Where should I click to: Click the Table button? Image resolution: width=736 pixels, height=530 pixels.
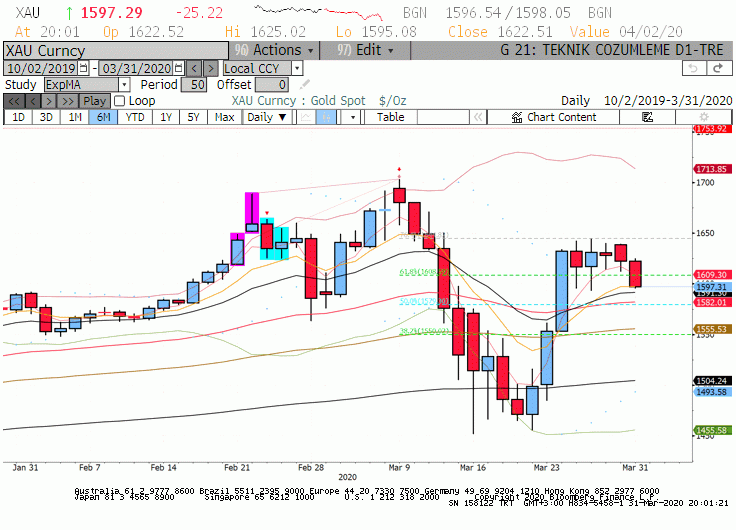point(391,117)
